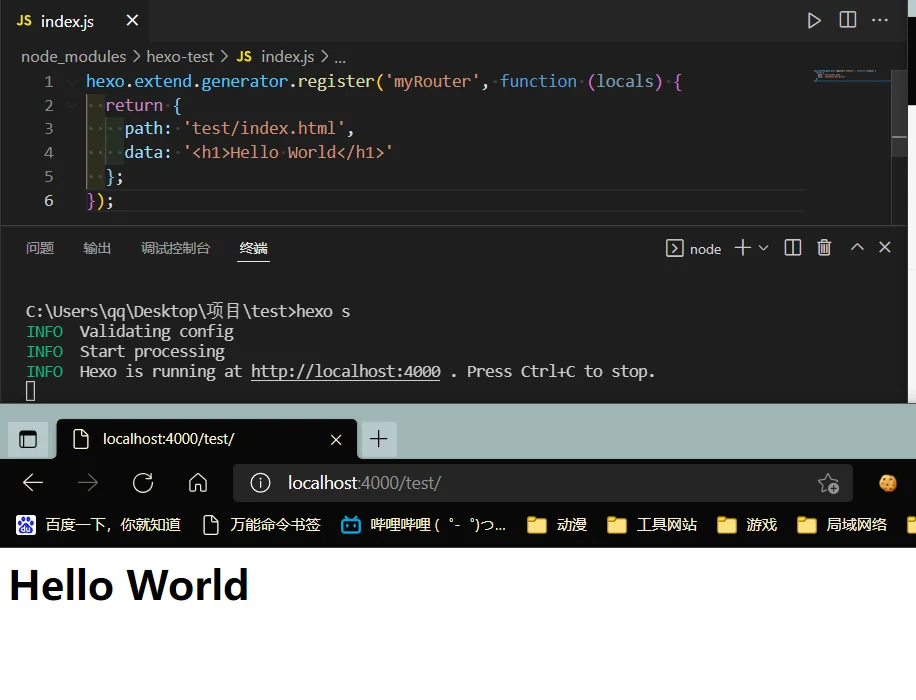Kill the terminal with trash icon
This screenshot has height=700, width=916.
coord(824,248)
